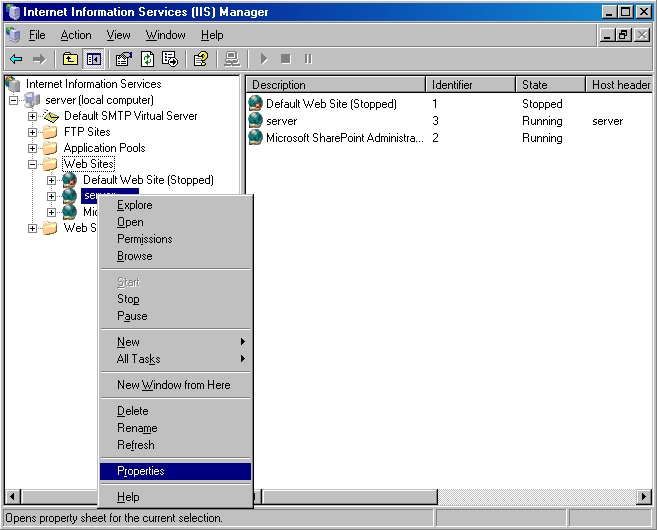Screen dimensions: 657x530
Task: Sort by the Host header column
Action: click(619, 85)
